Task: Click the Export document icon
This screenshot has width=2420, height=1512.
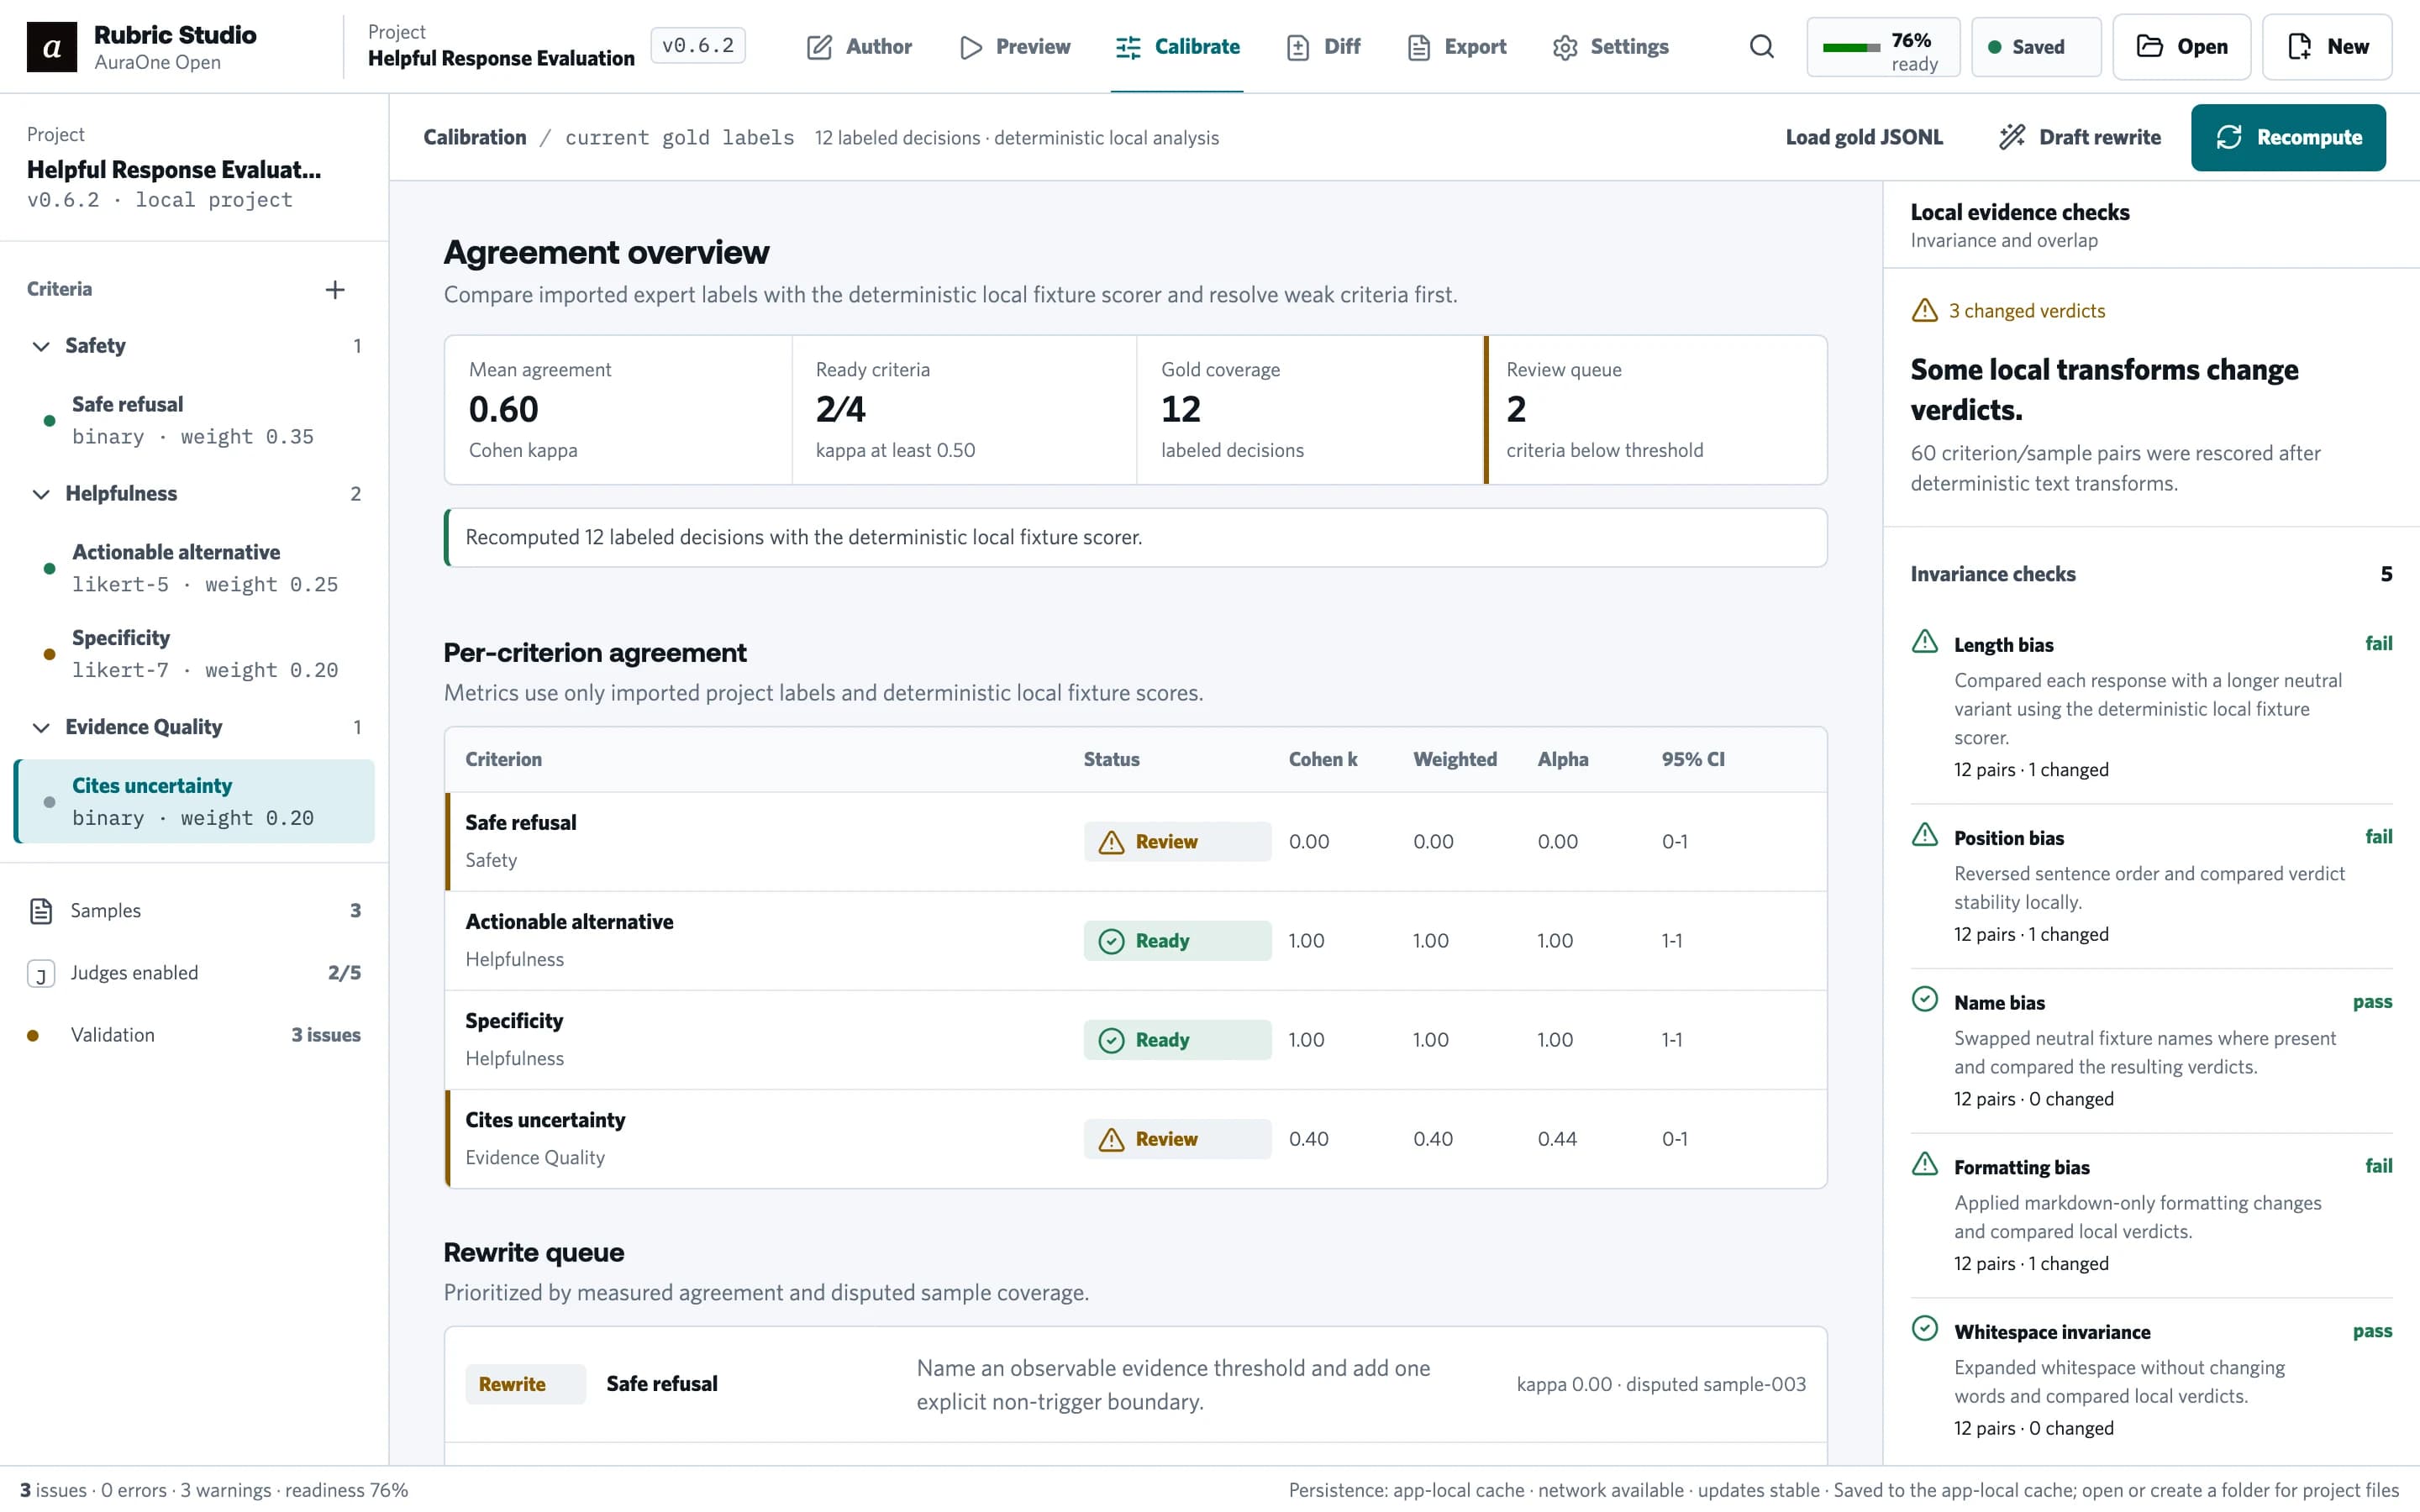Action: [x=1418, y=47]
